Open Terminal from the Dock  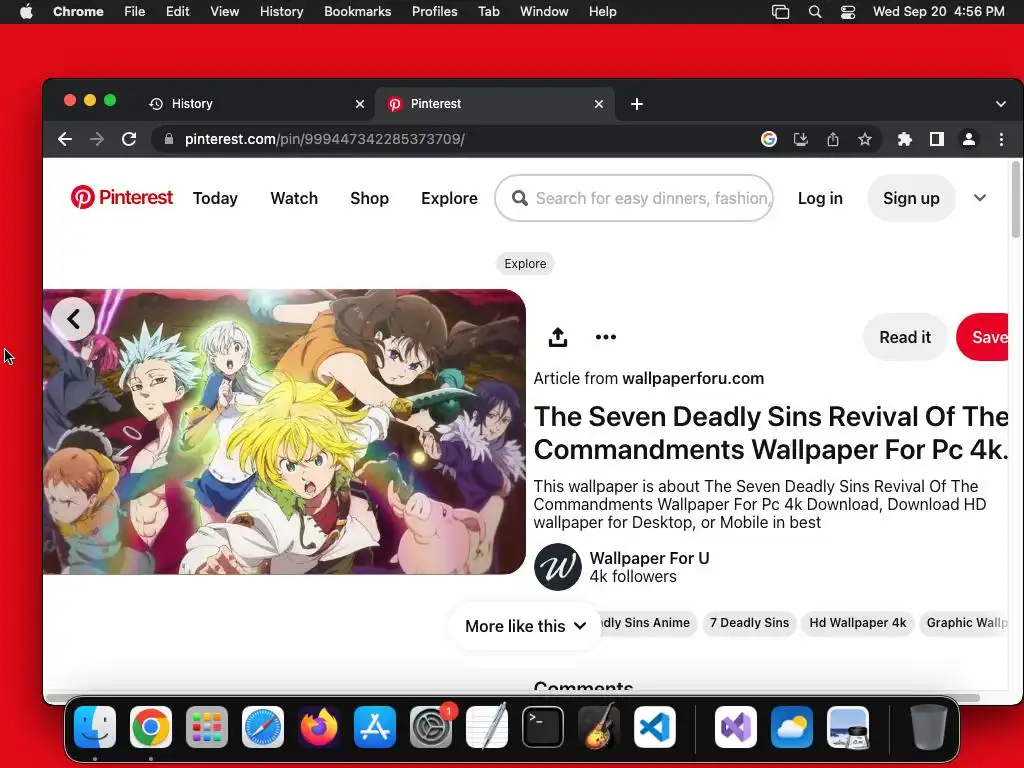(543, 727)
